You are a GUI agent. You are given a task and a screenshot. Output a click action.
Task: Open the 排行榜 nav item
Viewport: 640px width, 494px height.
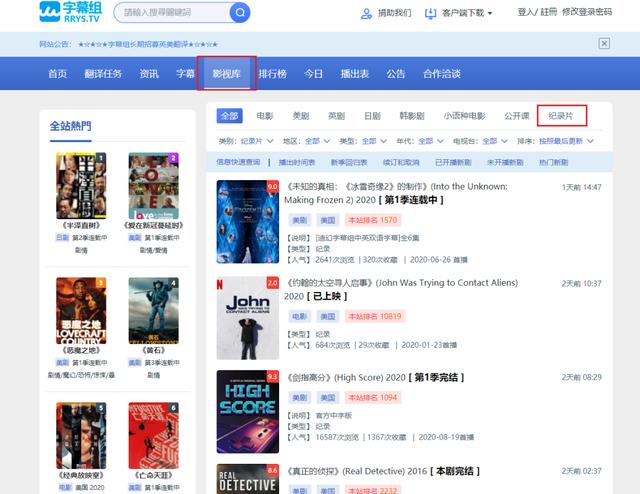[x=273, y=74]
